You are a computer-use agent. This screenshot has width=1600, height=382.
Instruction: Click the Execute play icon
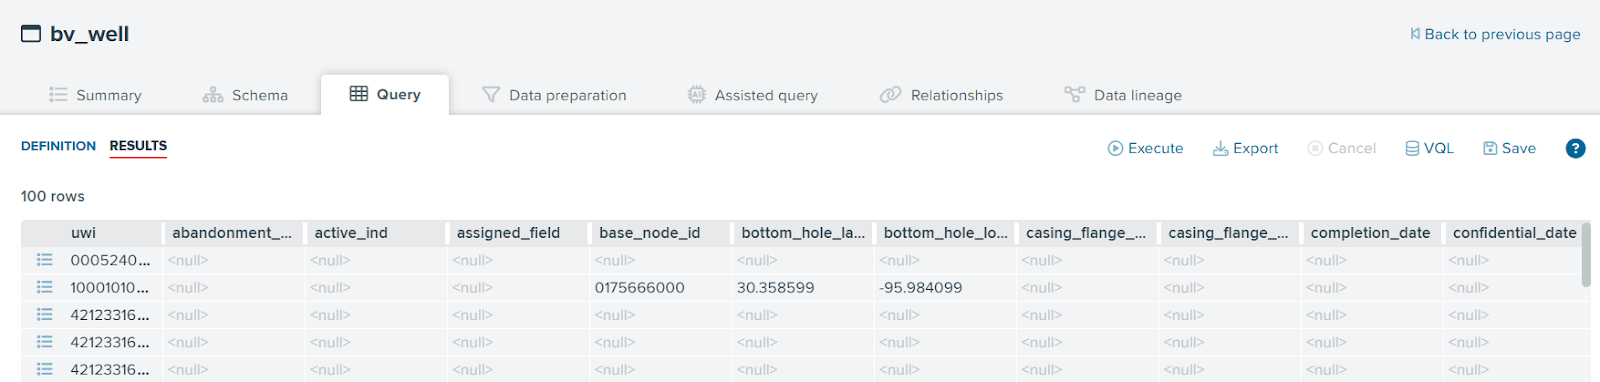[x=1115, y=148]
